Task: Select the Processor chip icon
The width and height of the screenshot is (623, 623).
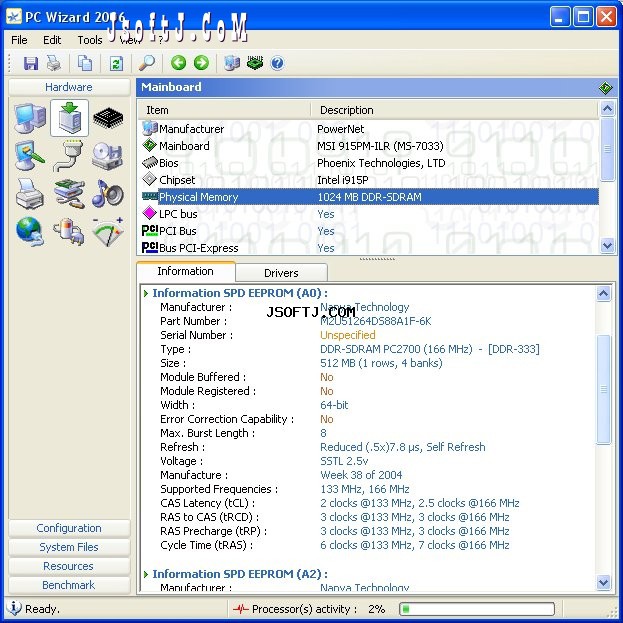Action: click(108, 118)
